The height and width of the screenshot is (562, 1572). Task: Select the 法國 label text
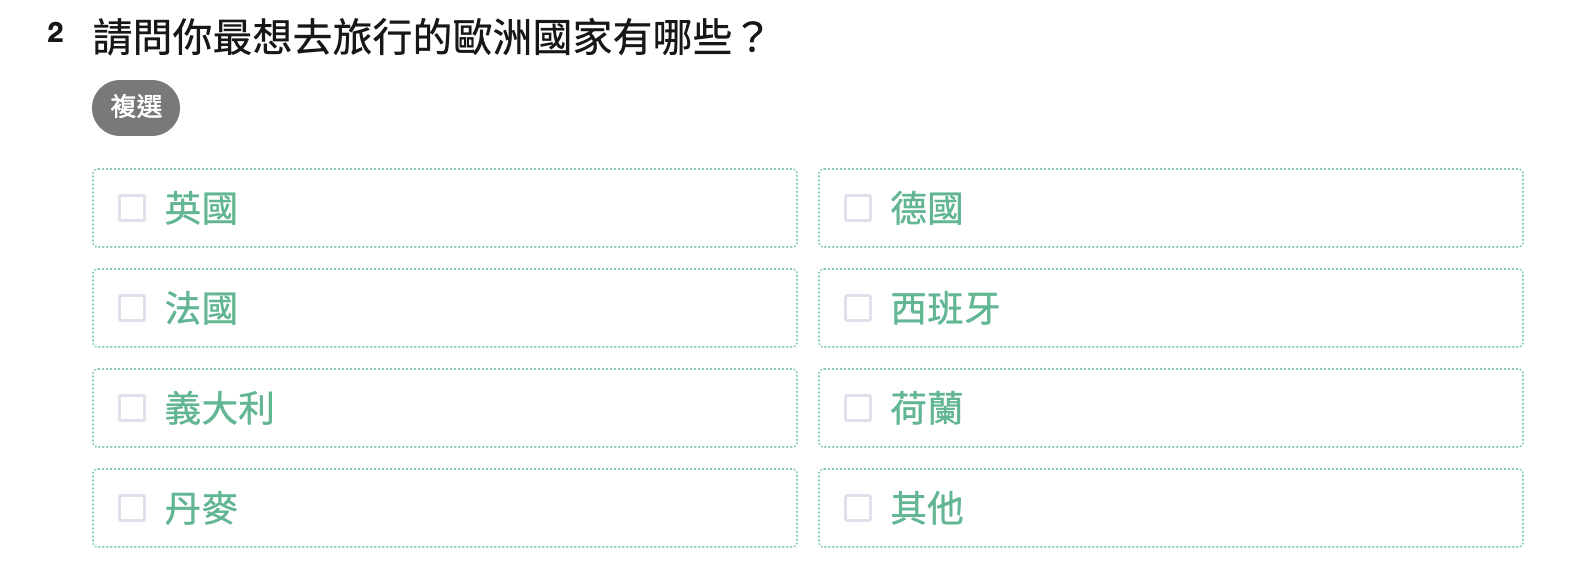201,309
